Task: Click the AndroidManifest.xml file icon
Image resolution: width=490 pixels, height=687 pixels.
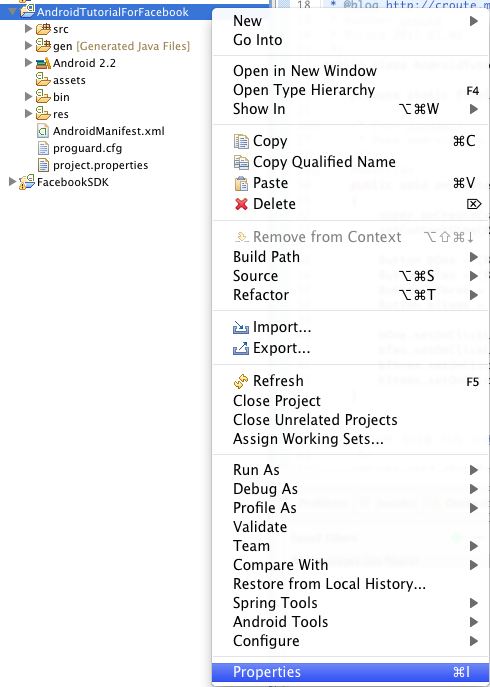Action: [43, 131]
